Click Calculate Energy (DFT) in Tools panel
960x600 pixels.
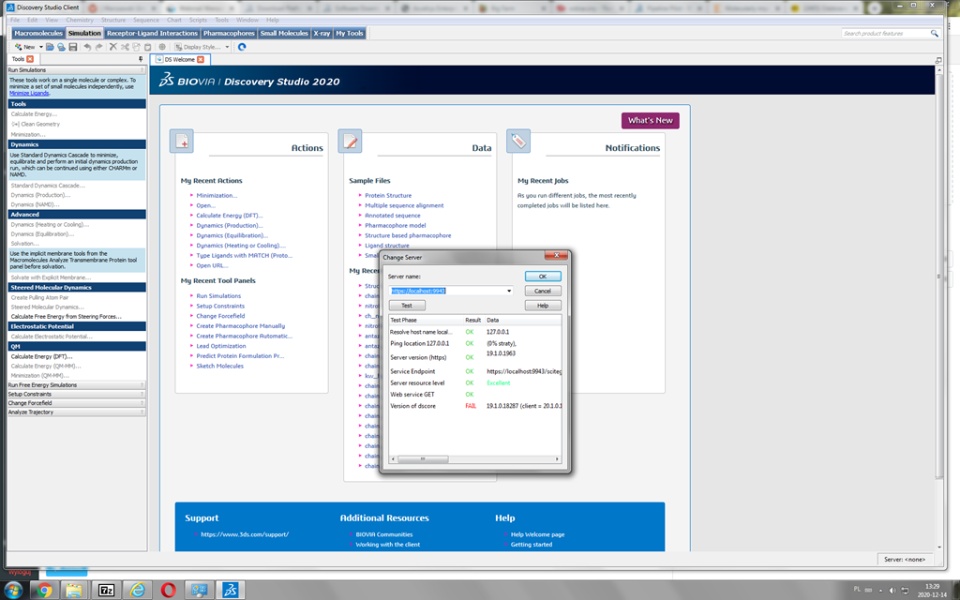coord(41,356)
